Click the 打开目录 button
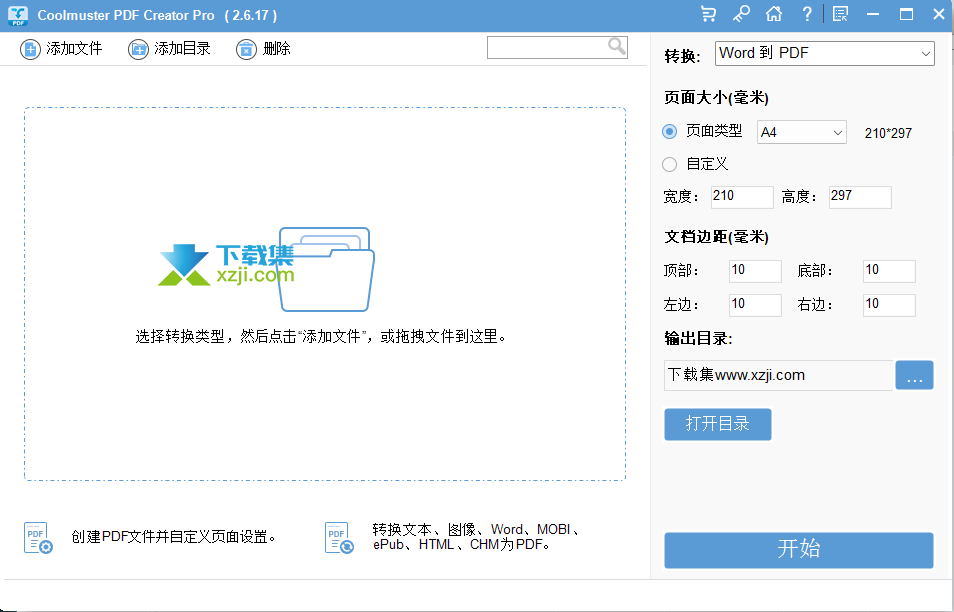 [718, 424]
